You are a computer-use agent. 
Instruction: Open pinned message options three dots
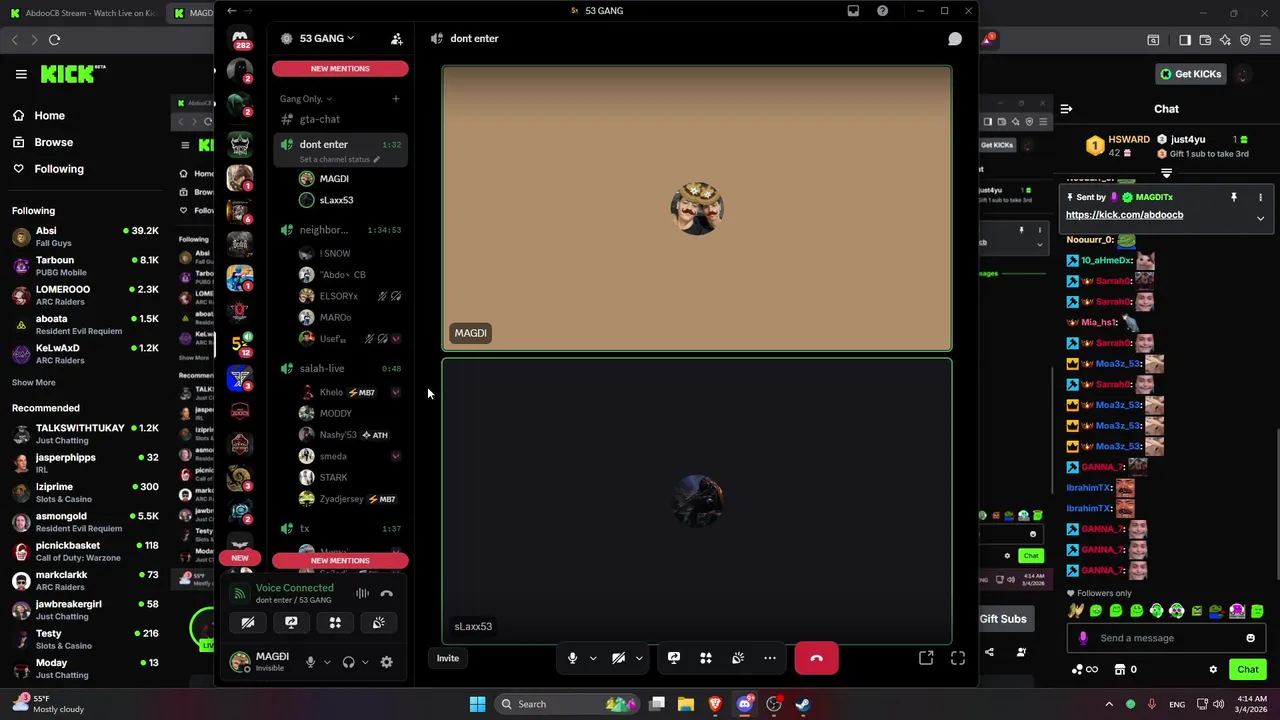(x=1260, y=197)
